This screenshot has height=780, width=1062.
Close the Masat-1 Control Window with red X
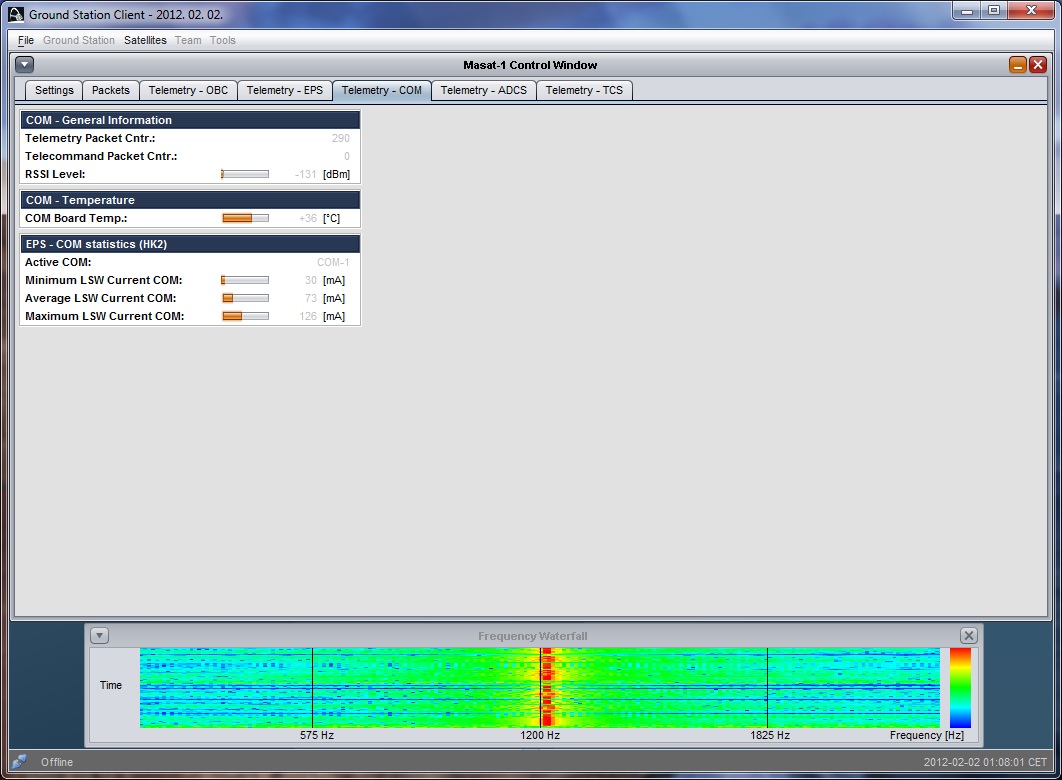click(x=1038, y=65)
